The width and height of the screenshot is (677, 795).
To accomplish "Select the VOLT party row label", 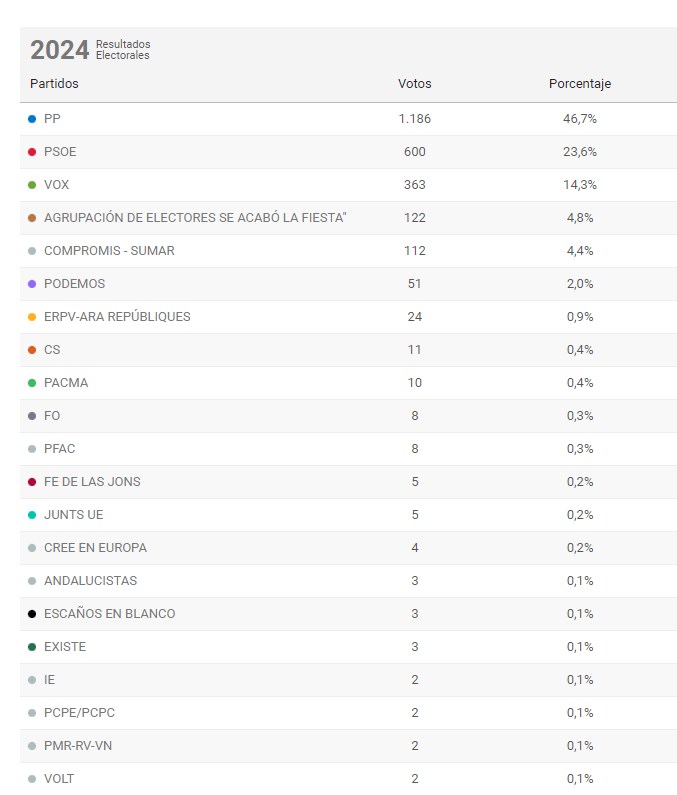I will pos(59,779).
